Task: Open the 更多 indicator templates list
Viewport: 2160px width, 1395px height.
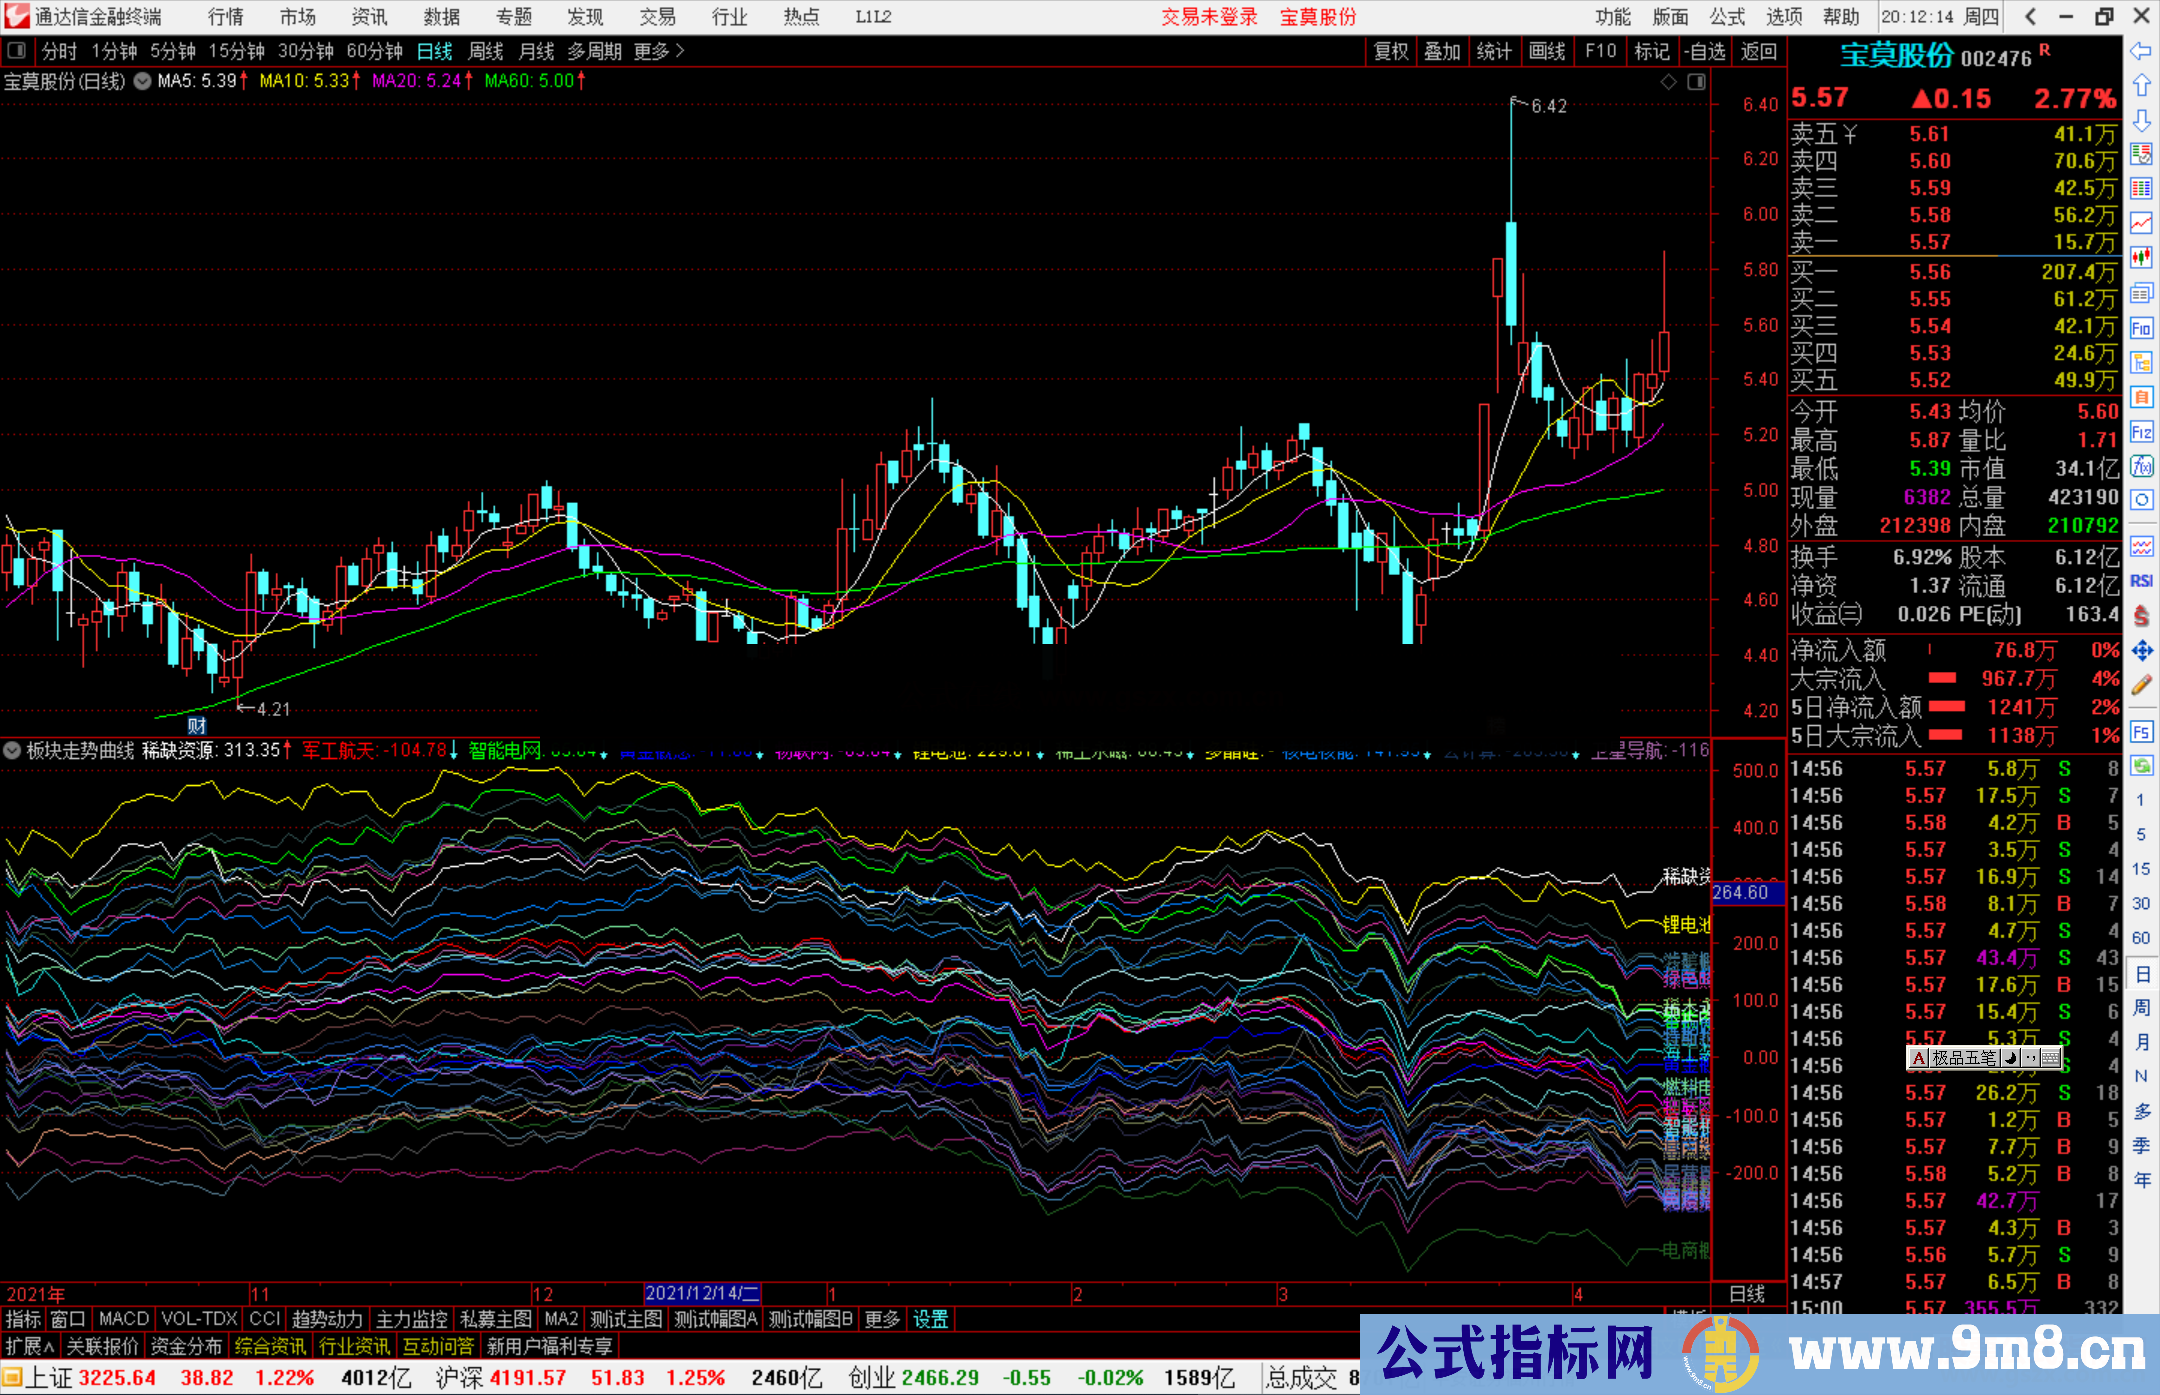Action: [882, 1319]
